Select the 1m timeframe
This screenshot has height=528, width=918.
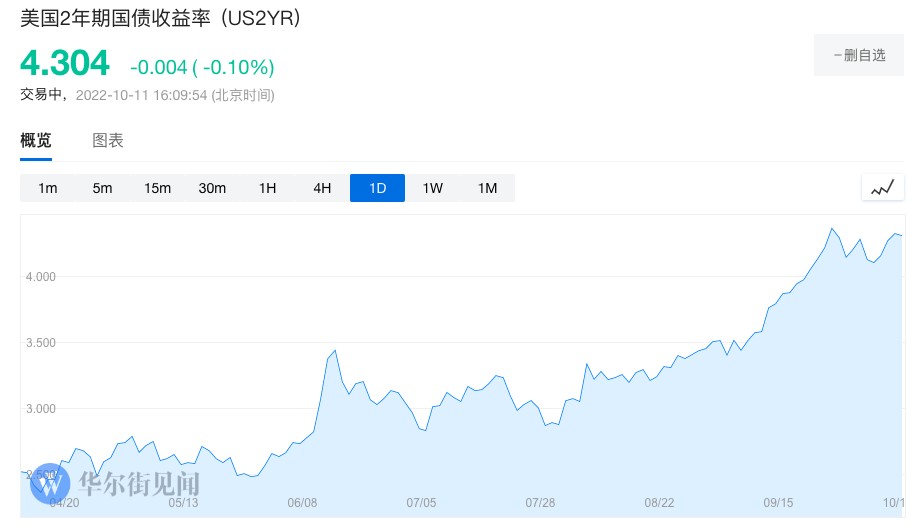click(x=48, y=188)
